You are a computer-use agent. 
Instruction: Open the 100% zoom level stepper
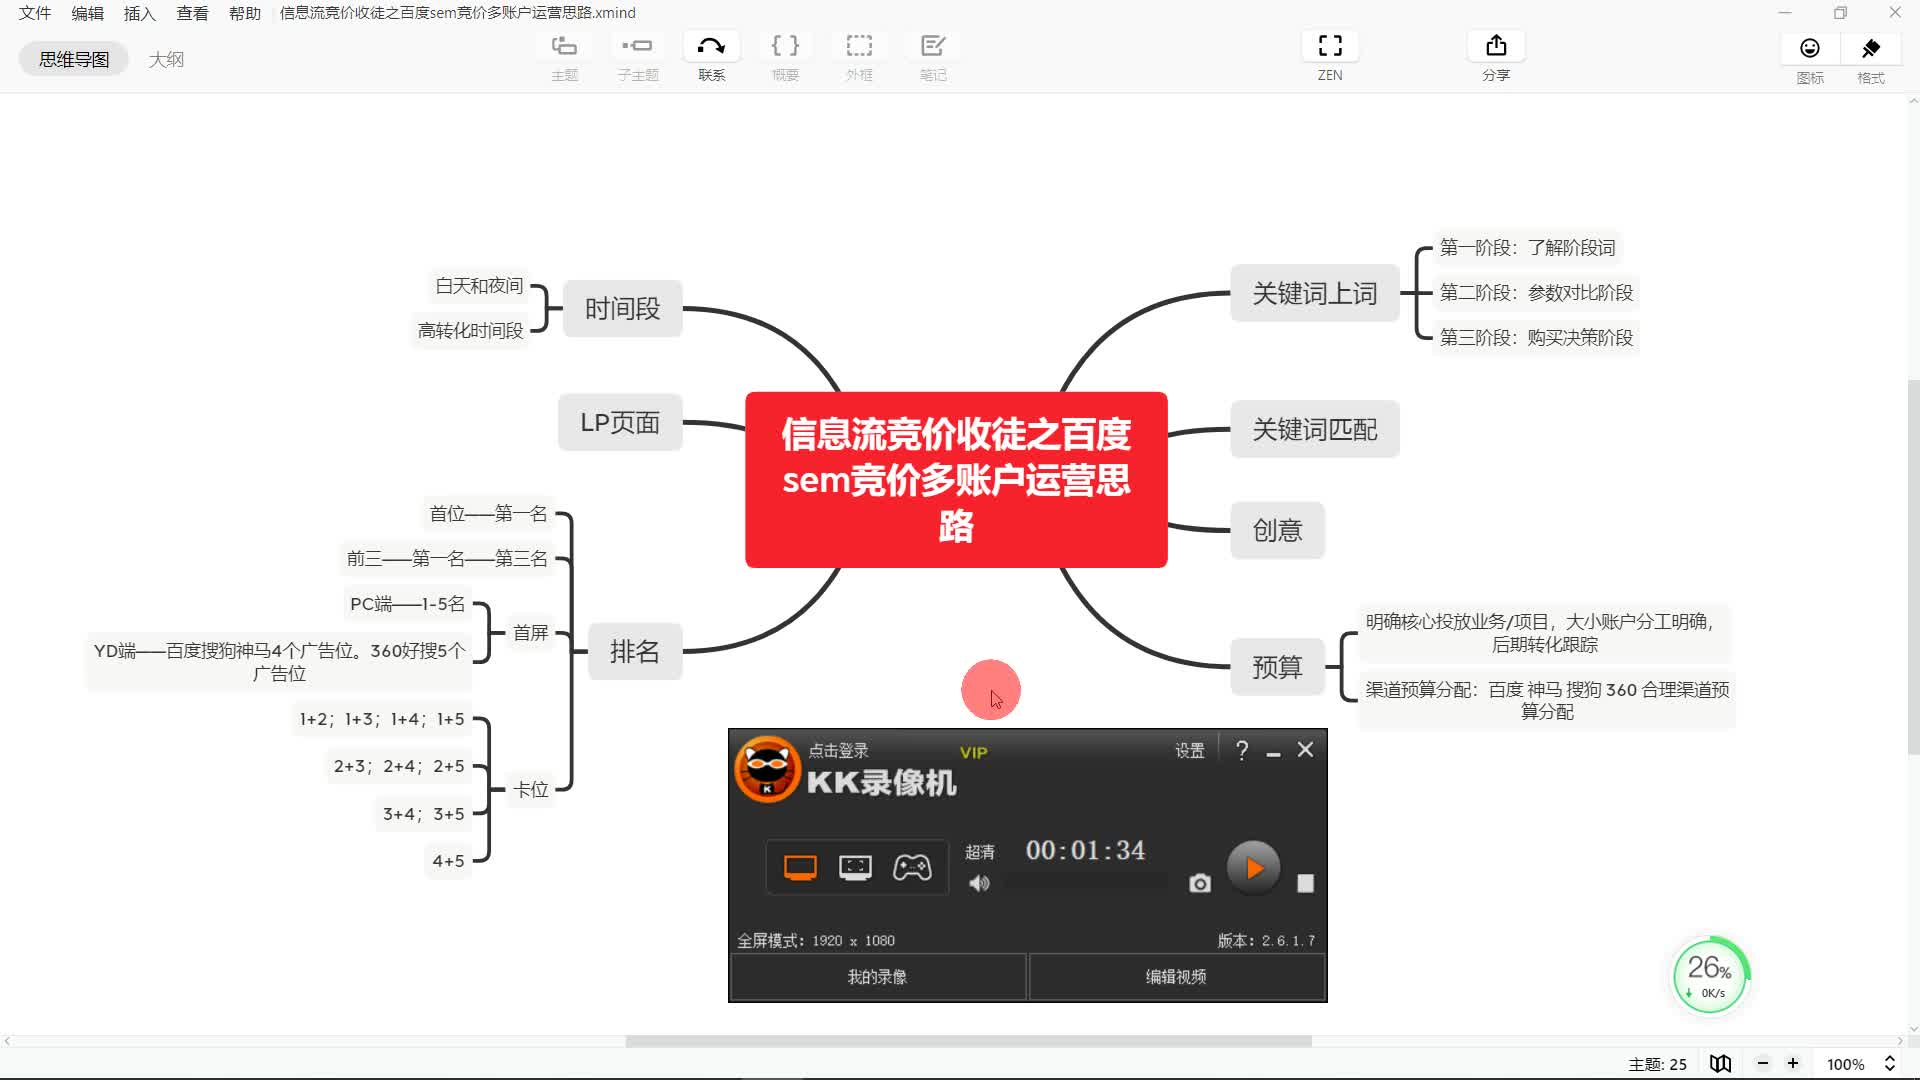click(1890, 1064)
